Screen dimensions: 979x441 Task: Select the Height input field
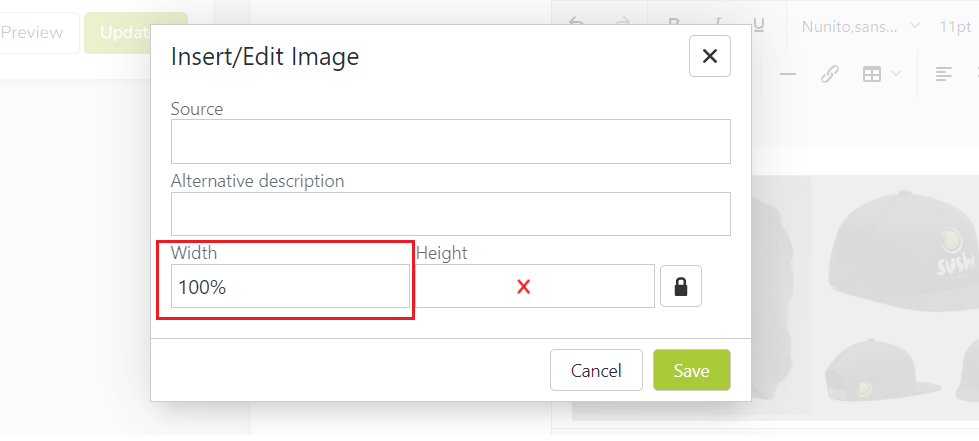coord(535,286)
